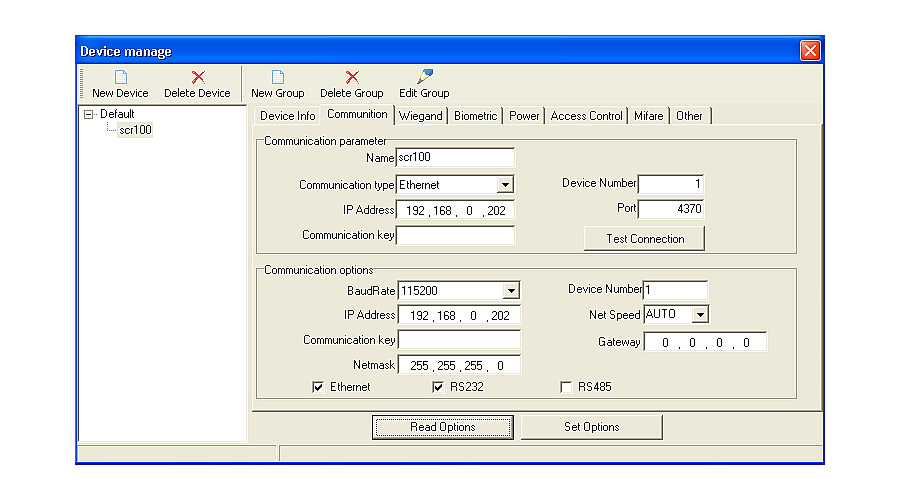
Task: Open the Access Control tab
Action: [586, 116]
